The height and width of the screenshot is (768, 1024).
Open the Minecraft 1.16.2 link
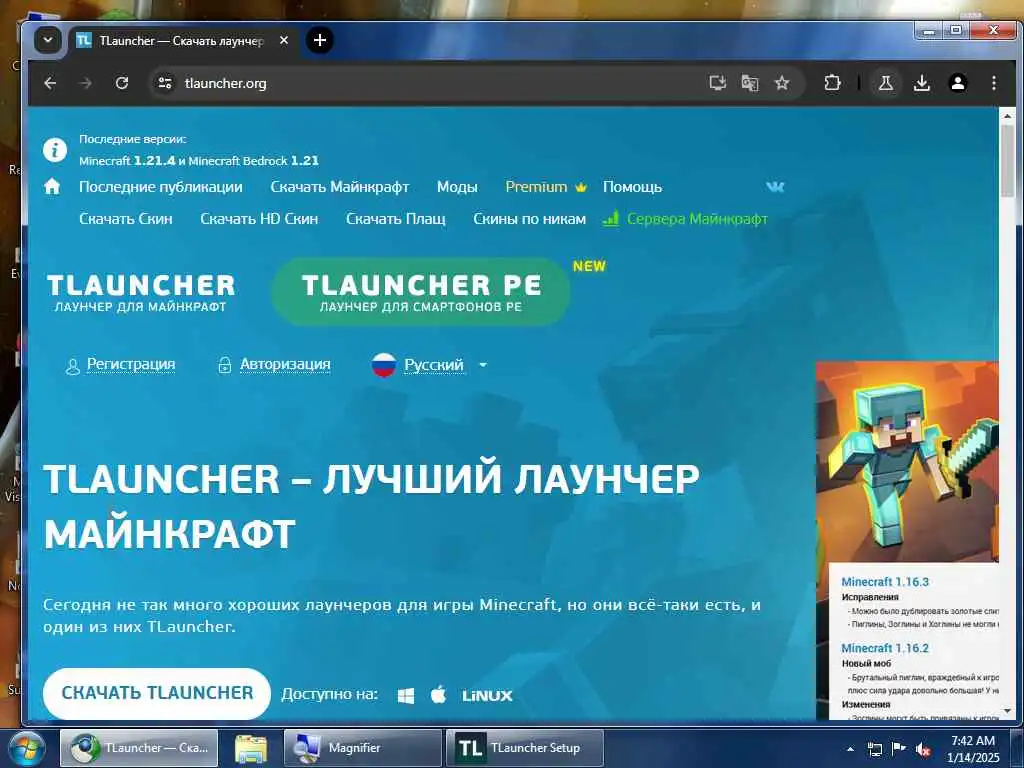(885, 648)
